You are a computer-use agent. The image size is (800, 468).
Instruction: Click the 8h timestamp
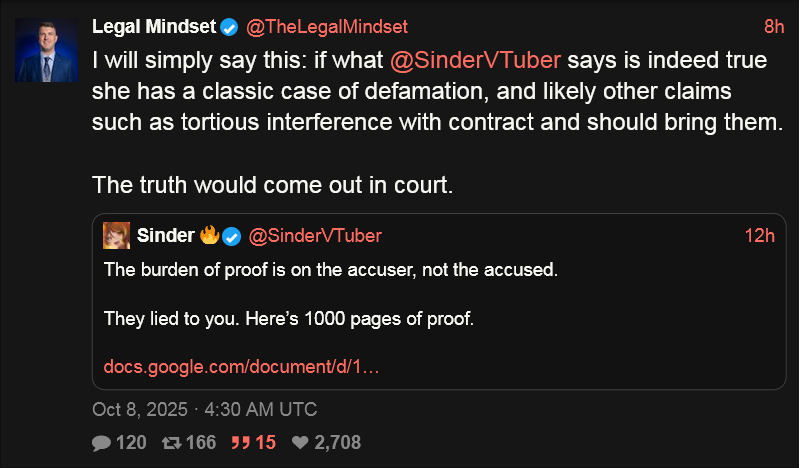[773, 26]
